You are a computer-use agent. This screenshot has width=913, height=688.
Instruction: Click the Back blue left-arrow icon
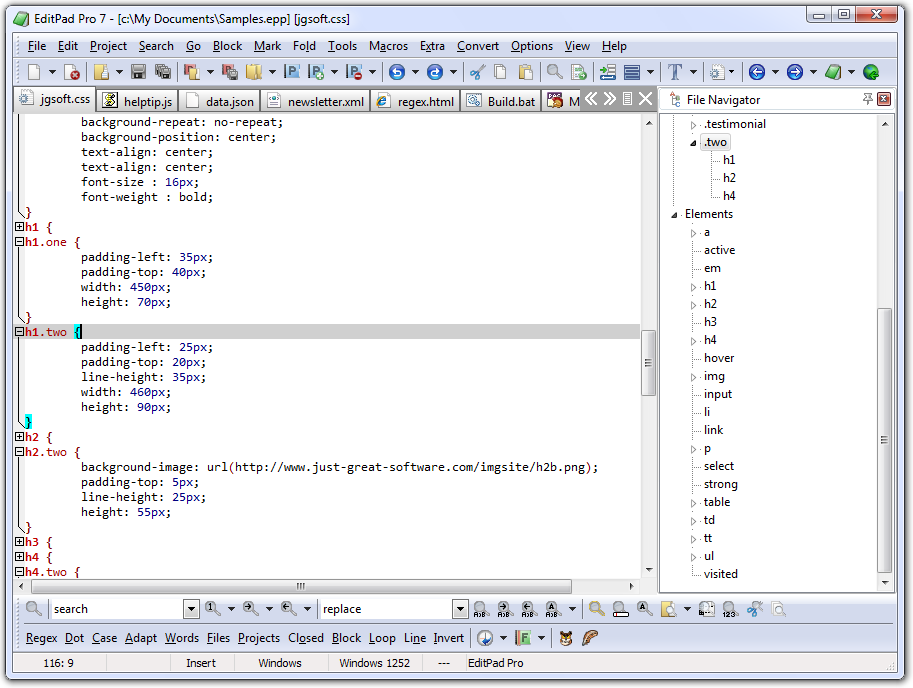pyautogui.click(x=757, y=72)
